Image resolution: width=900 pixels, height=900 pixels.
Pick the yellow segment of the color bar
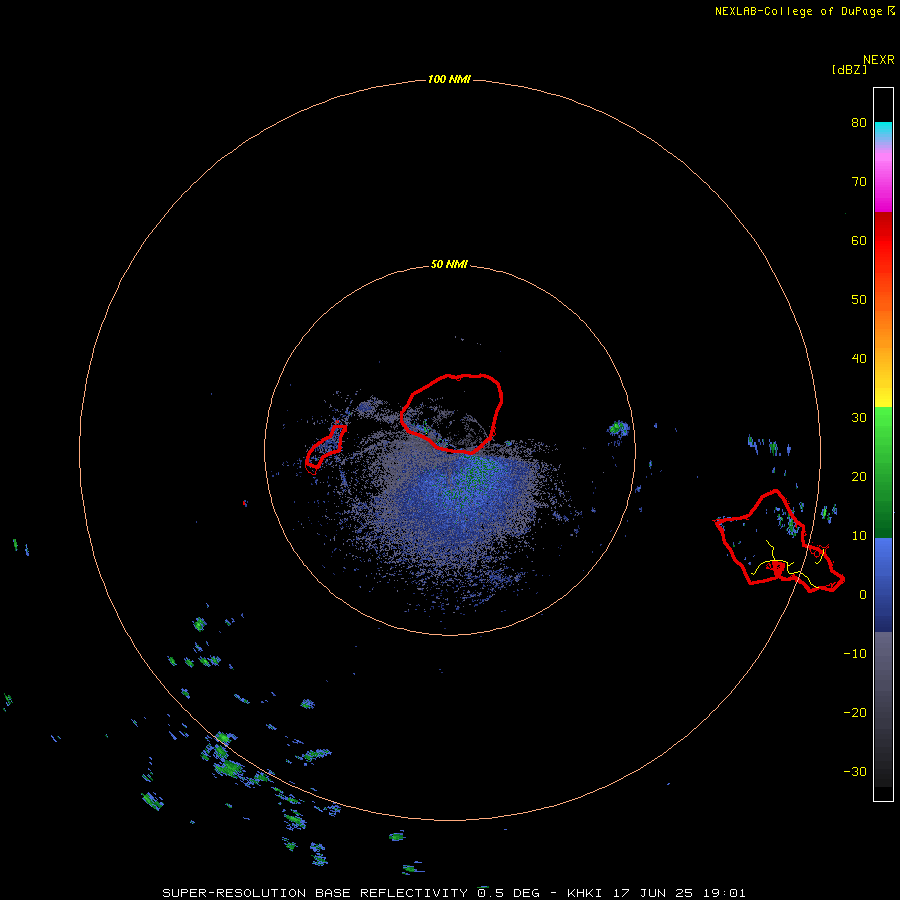click(x=883, y=393)
